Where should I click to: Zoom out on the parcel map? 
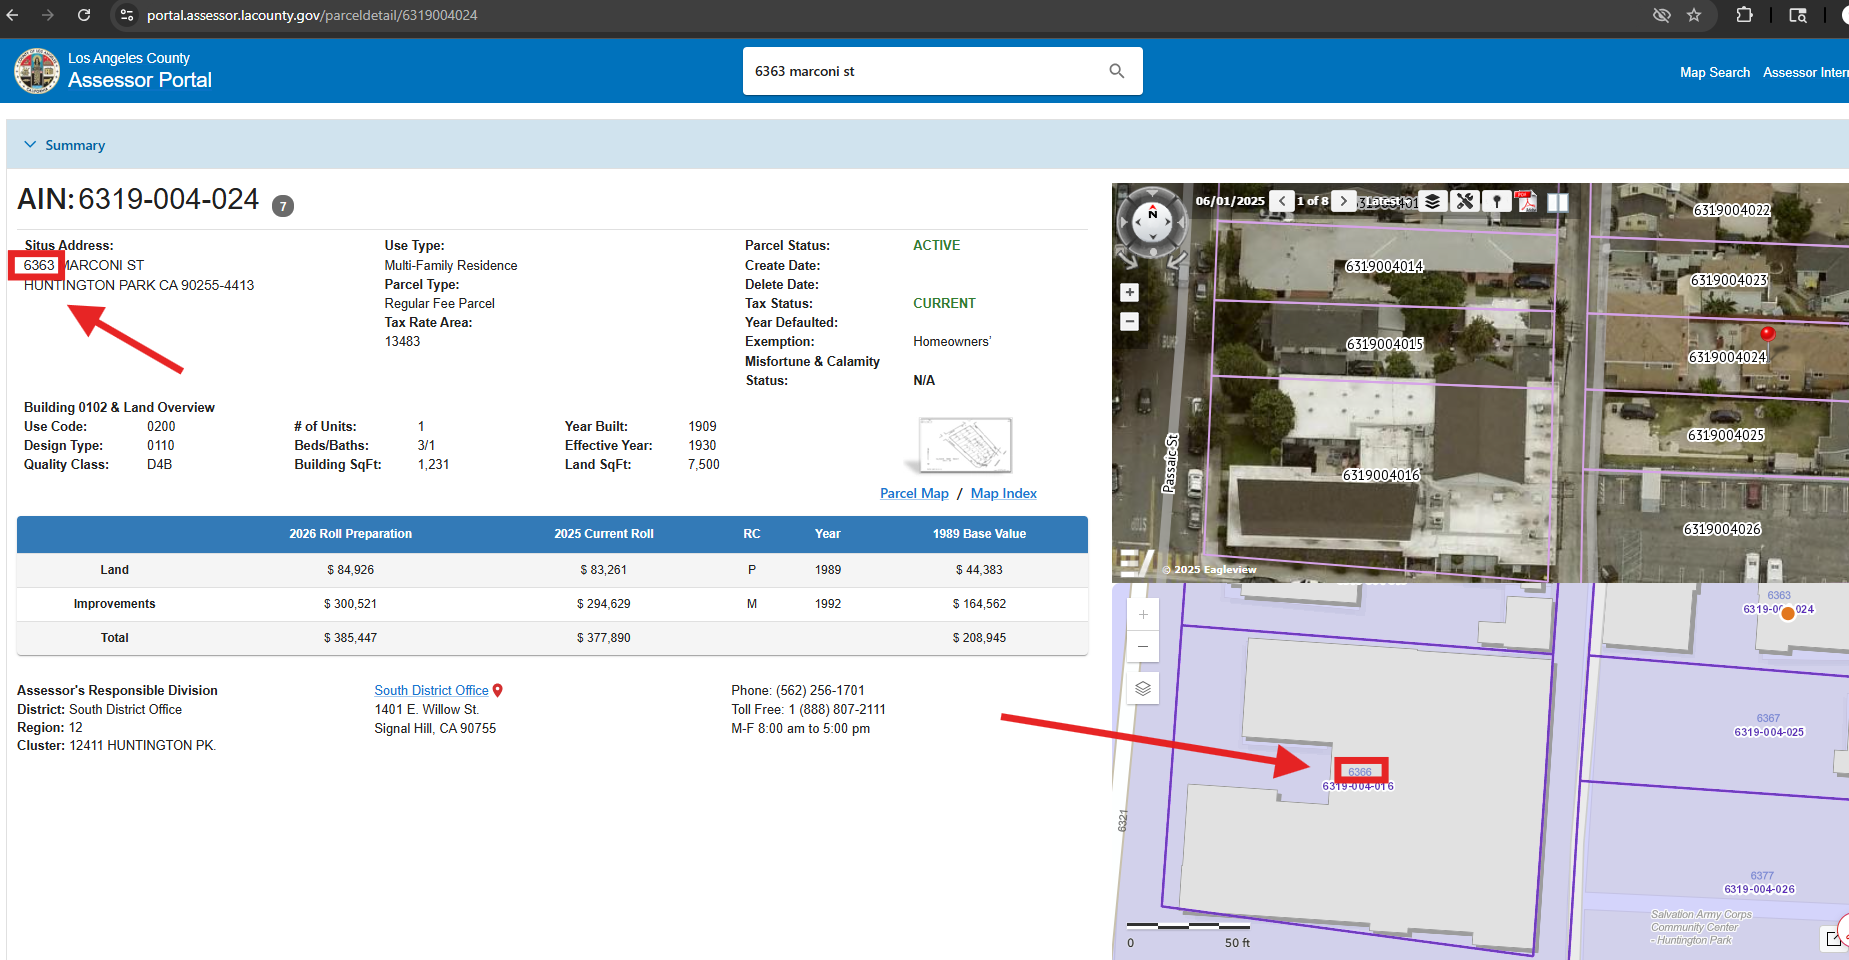click(1143, 647)
